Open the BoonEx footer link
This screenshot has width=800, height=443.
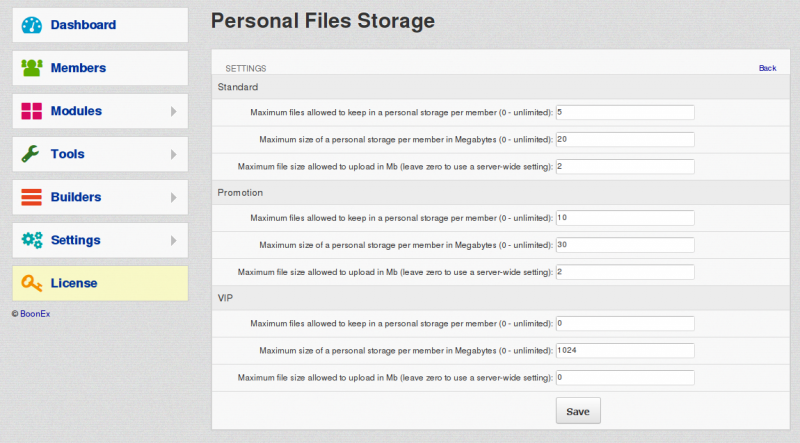pyautogui.click(x=35, y=314)
